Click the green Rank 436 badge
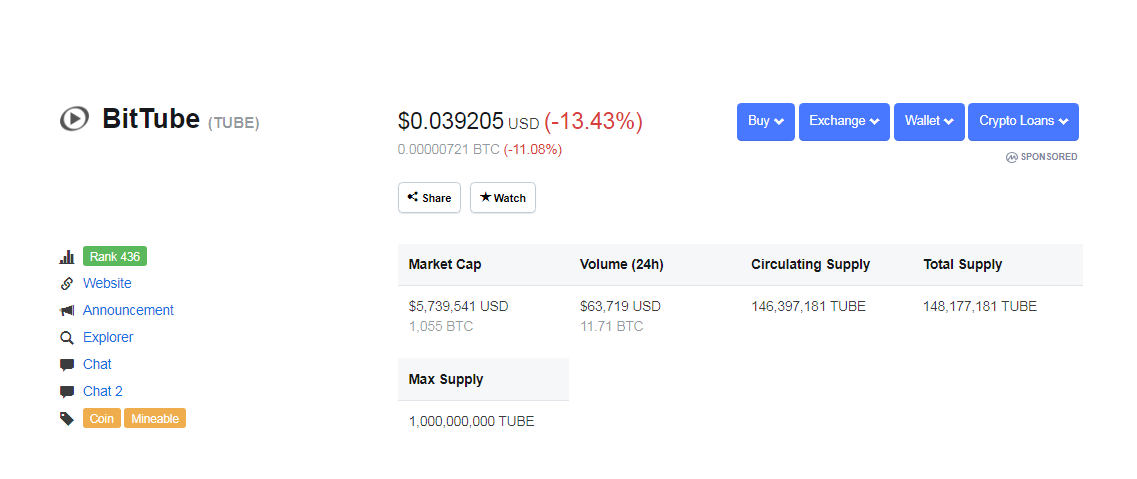Image resolution: width=1137 pixels, height=479 pixels. point(115,257)
